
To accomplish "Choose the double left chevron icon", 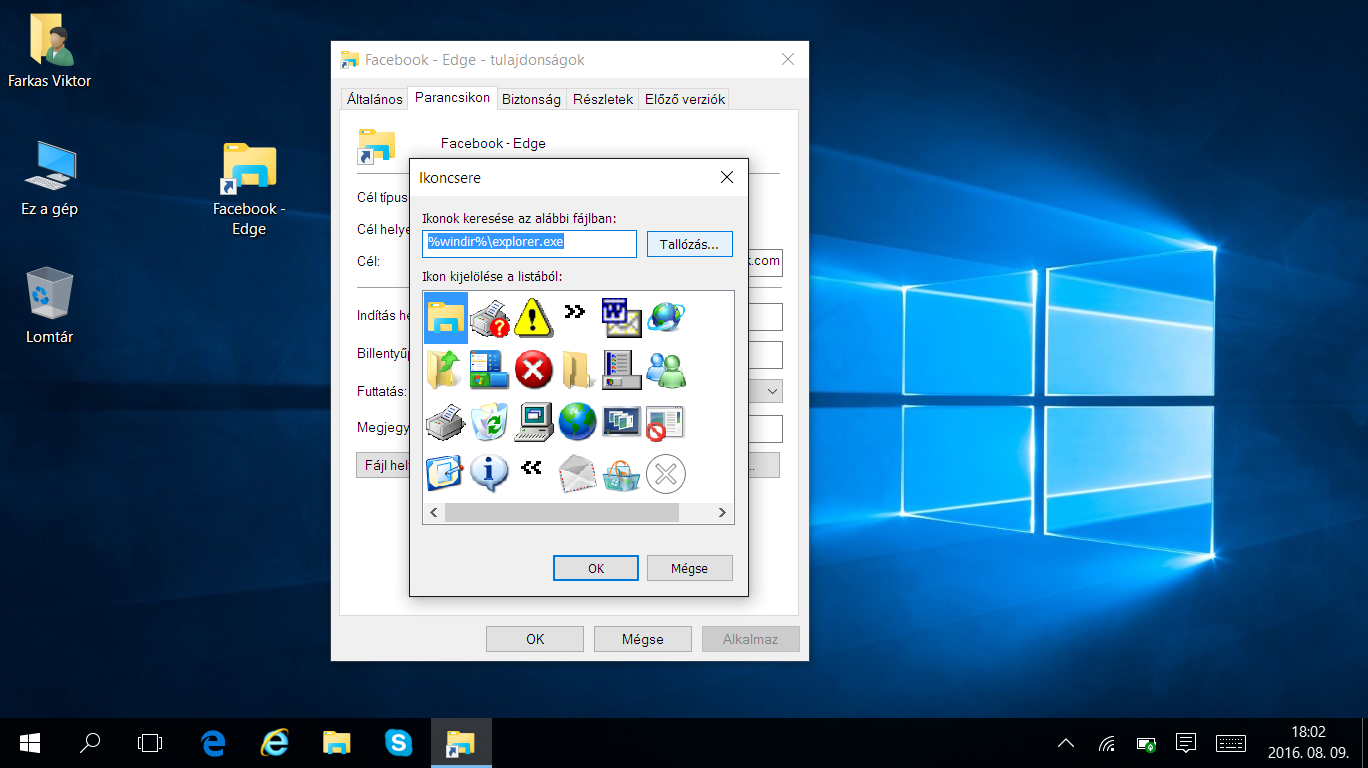I will [x=532, y=466].
